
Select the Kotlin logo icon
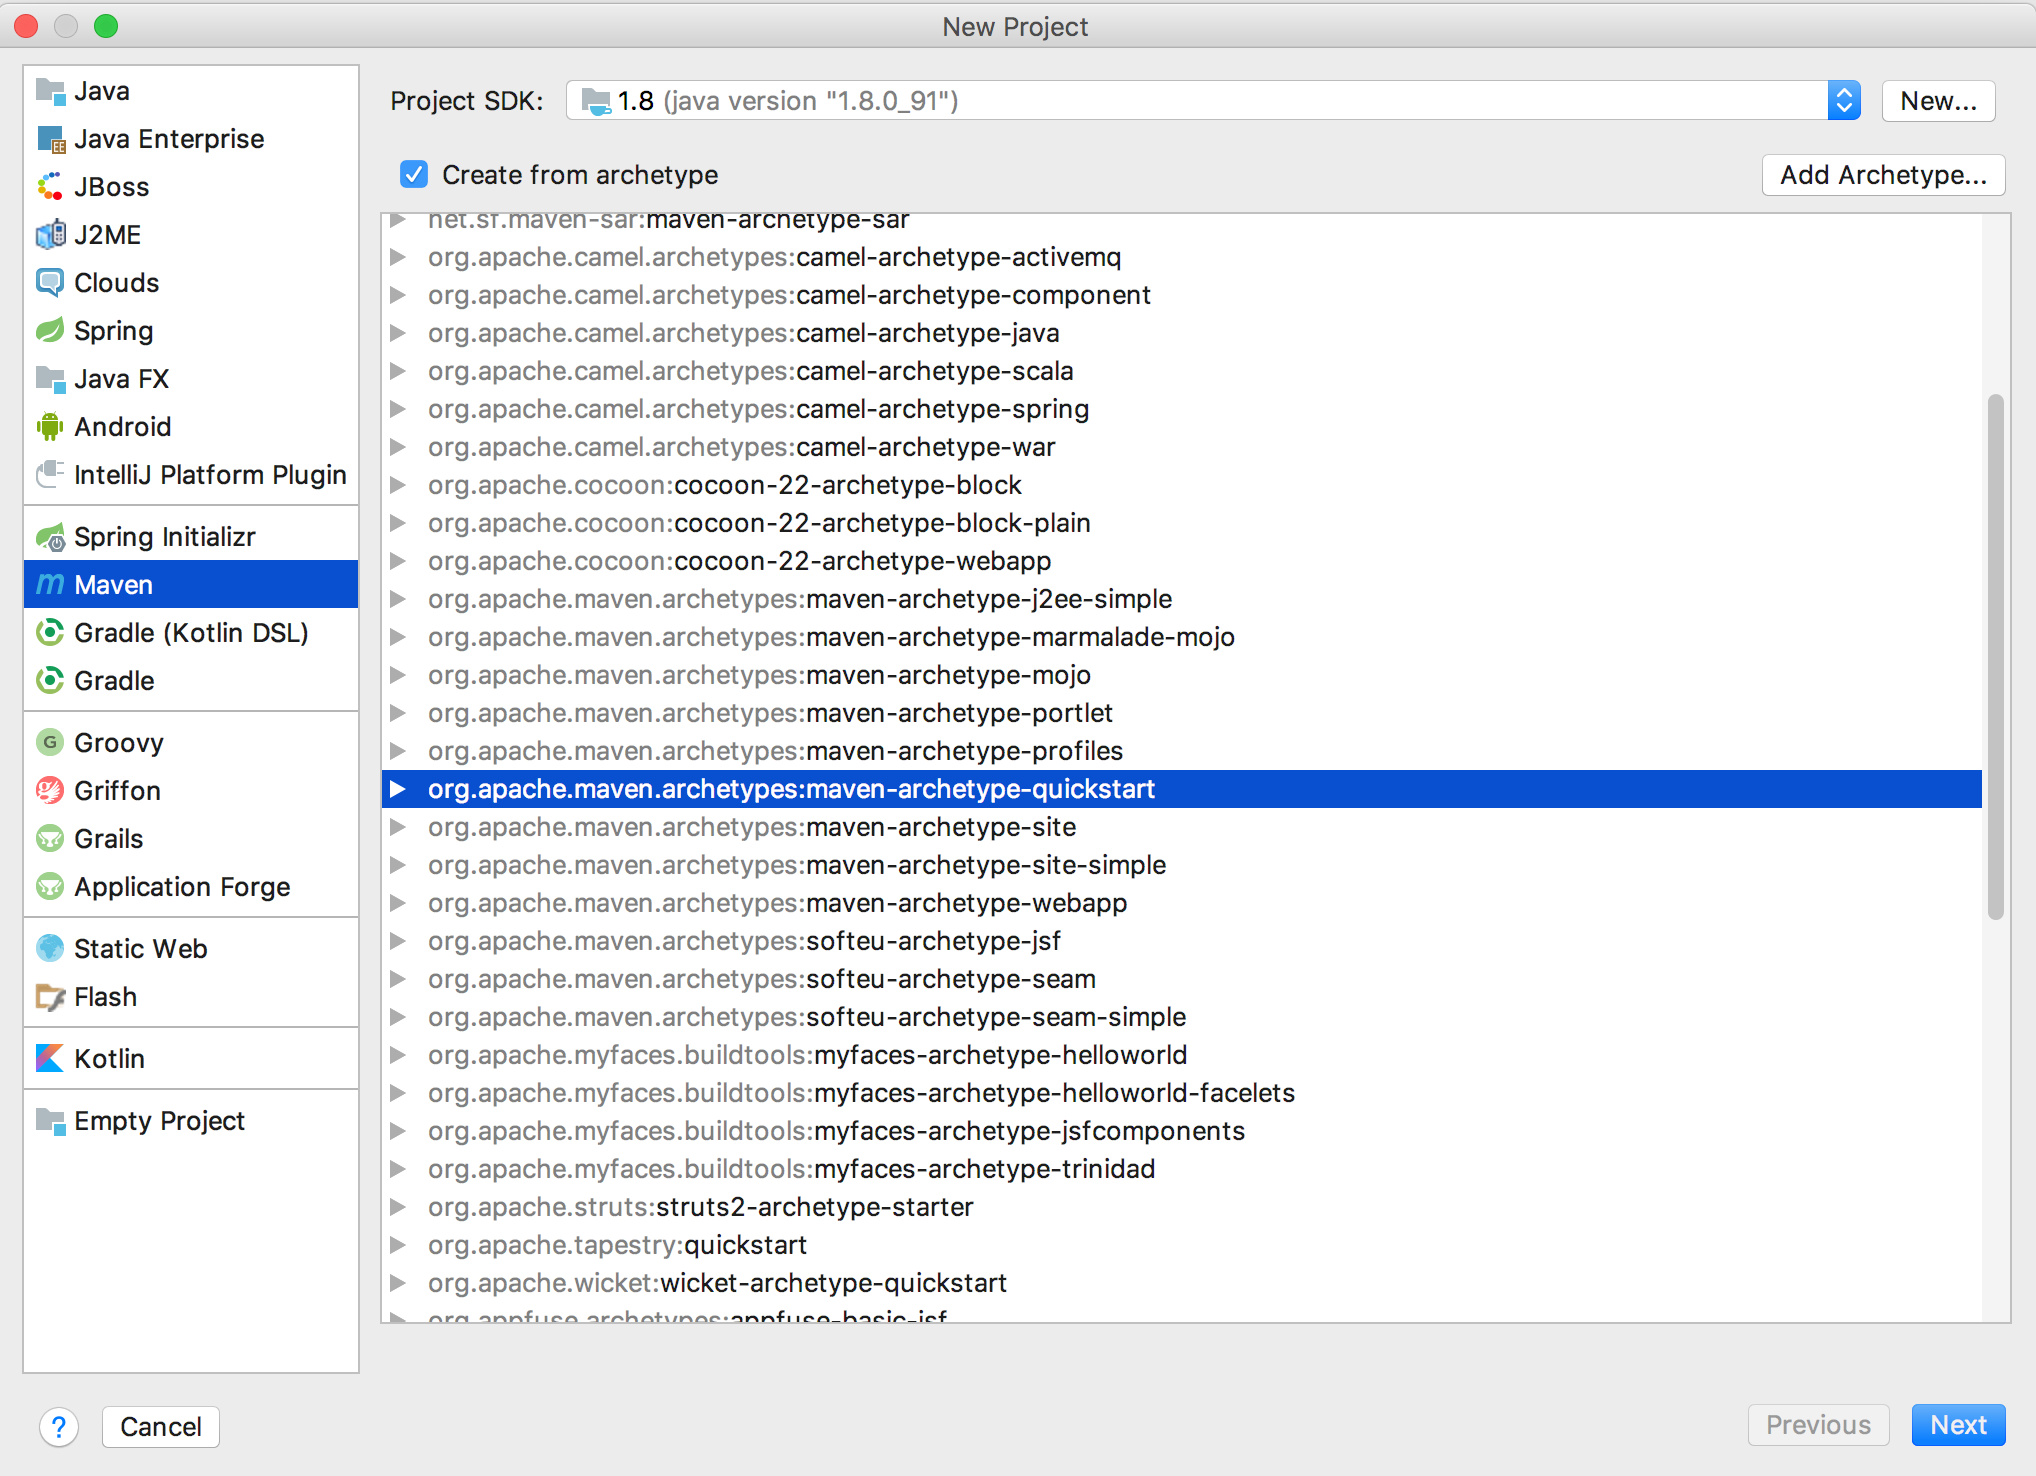(50, 1058)
